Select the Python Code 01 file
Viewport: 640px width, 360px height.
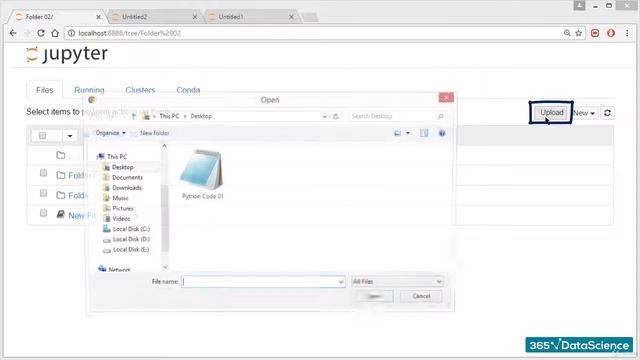pyautogui.click(x=202, y=175)
